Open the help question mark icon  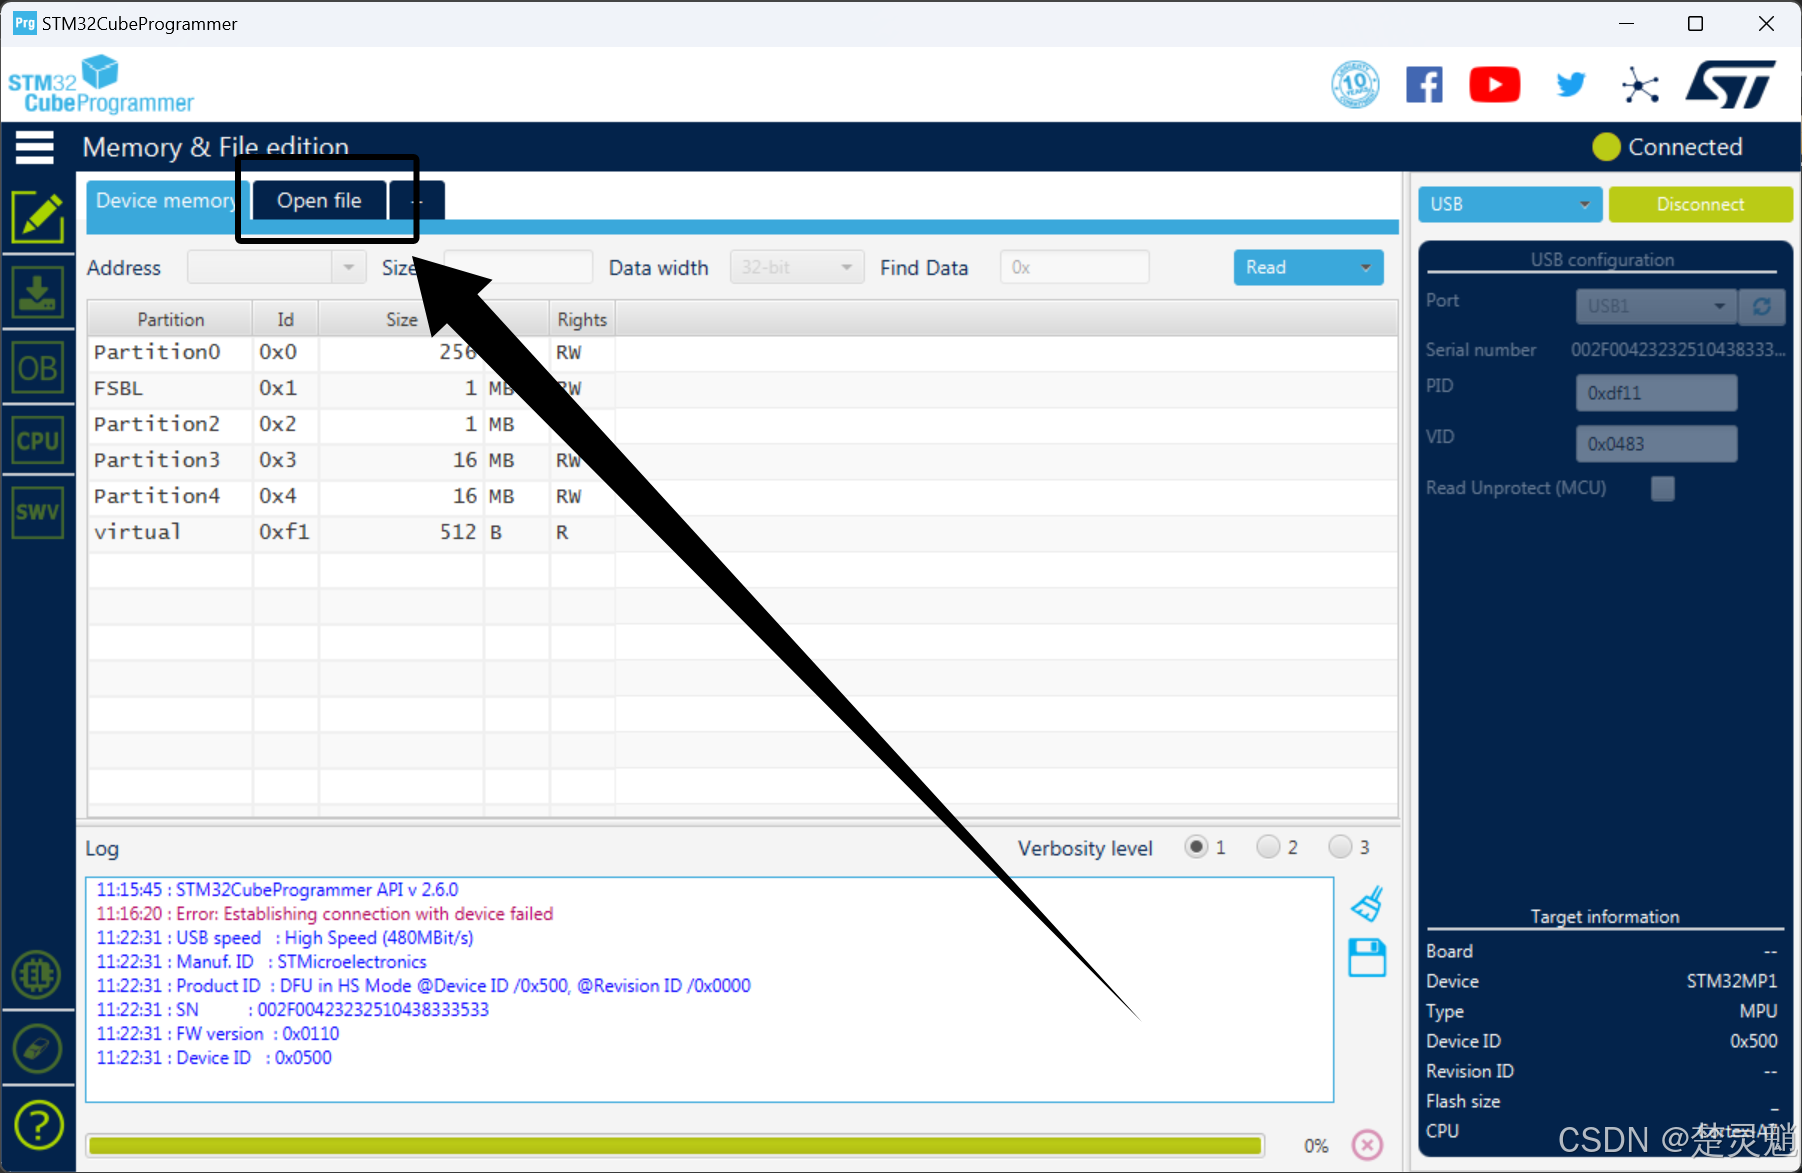[38, 1125]
